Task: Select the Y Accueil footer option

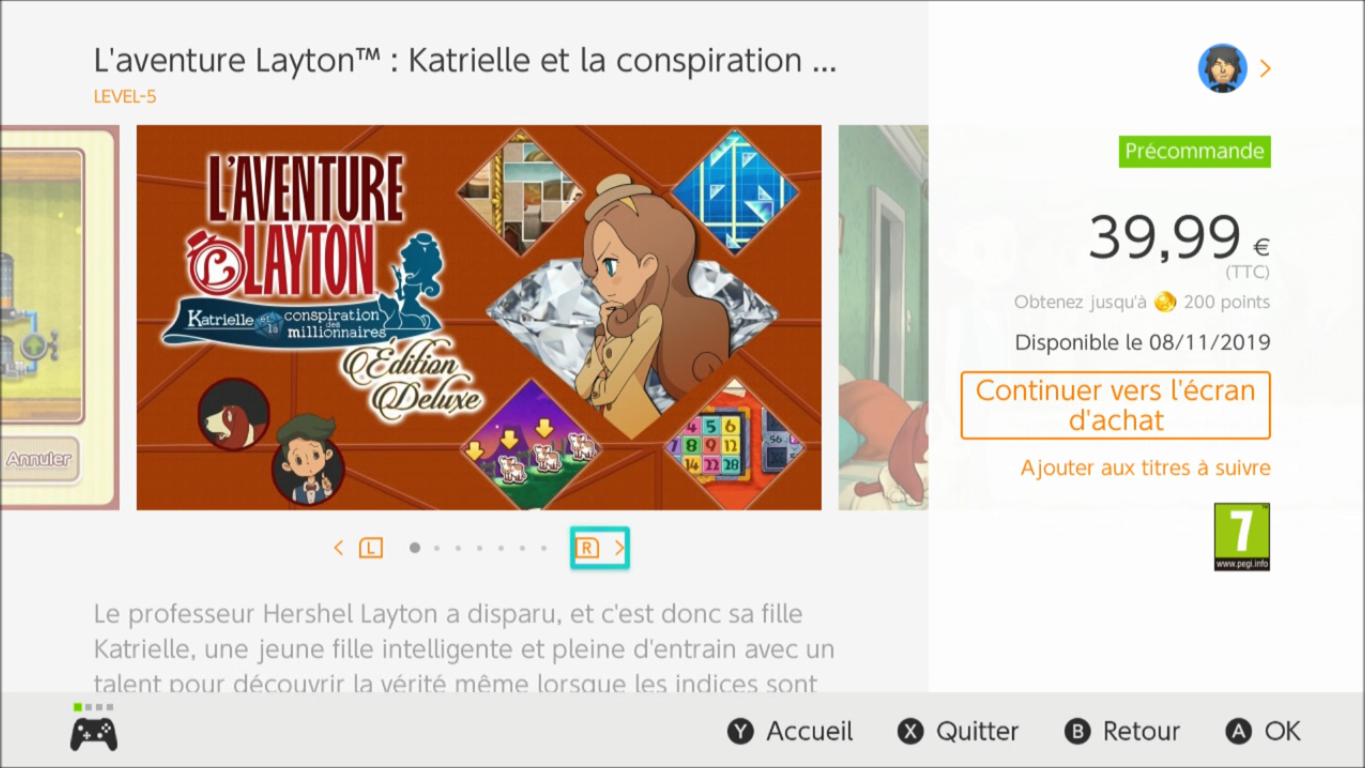Action: pos(790,732)
